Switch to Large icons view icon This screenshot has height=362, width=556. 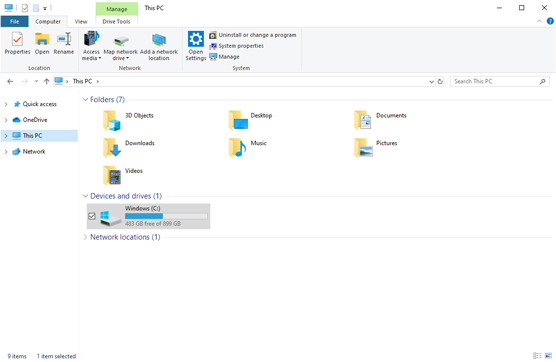click(549, 356)
